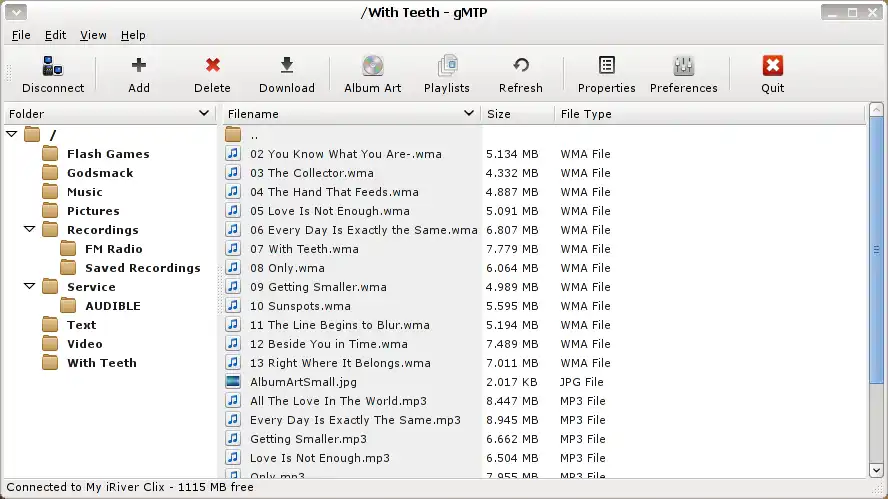Click the red Quit icon
This screenshot has height=499, width=888.
[772, 66]
